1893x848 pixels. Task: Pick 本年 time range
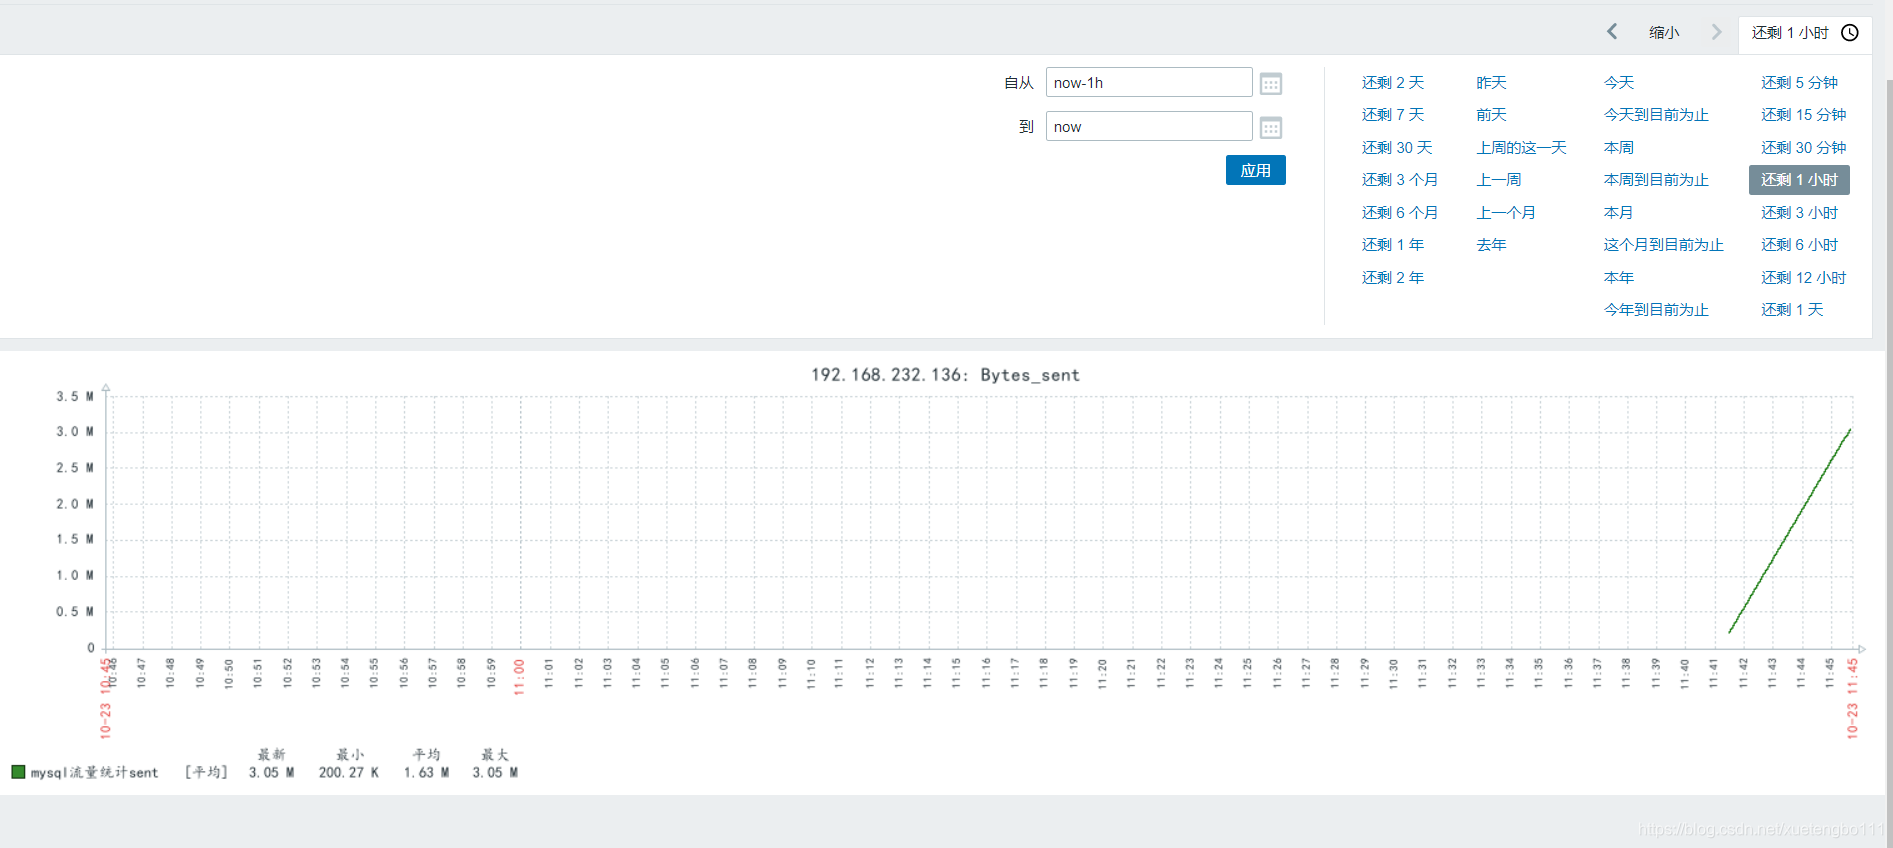coord(1619,278)
